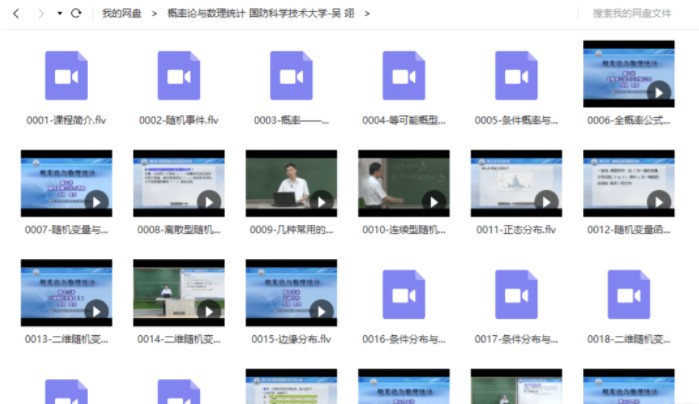Go back with the left arrow
This screenshot has height=404, width=699.
(16, 13)
